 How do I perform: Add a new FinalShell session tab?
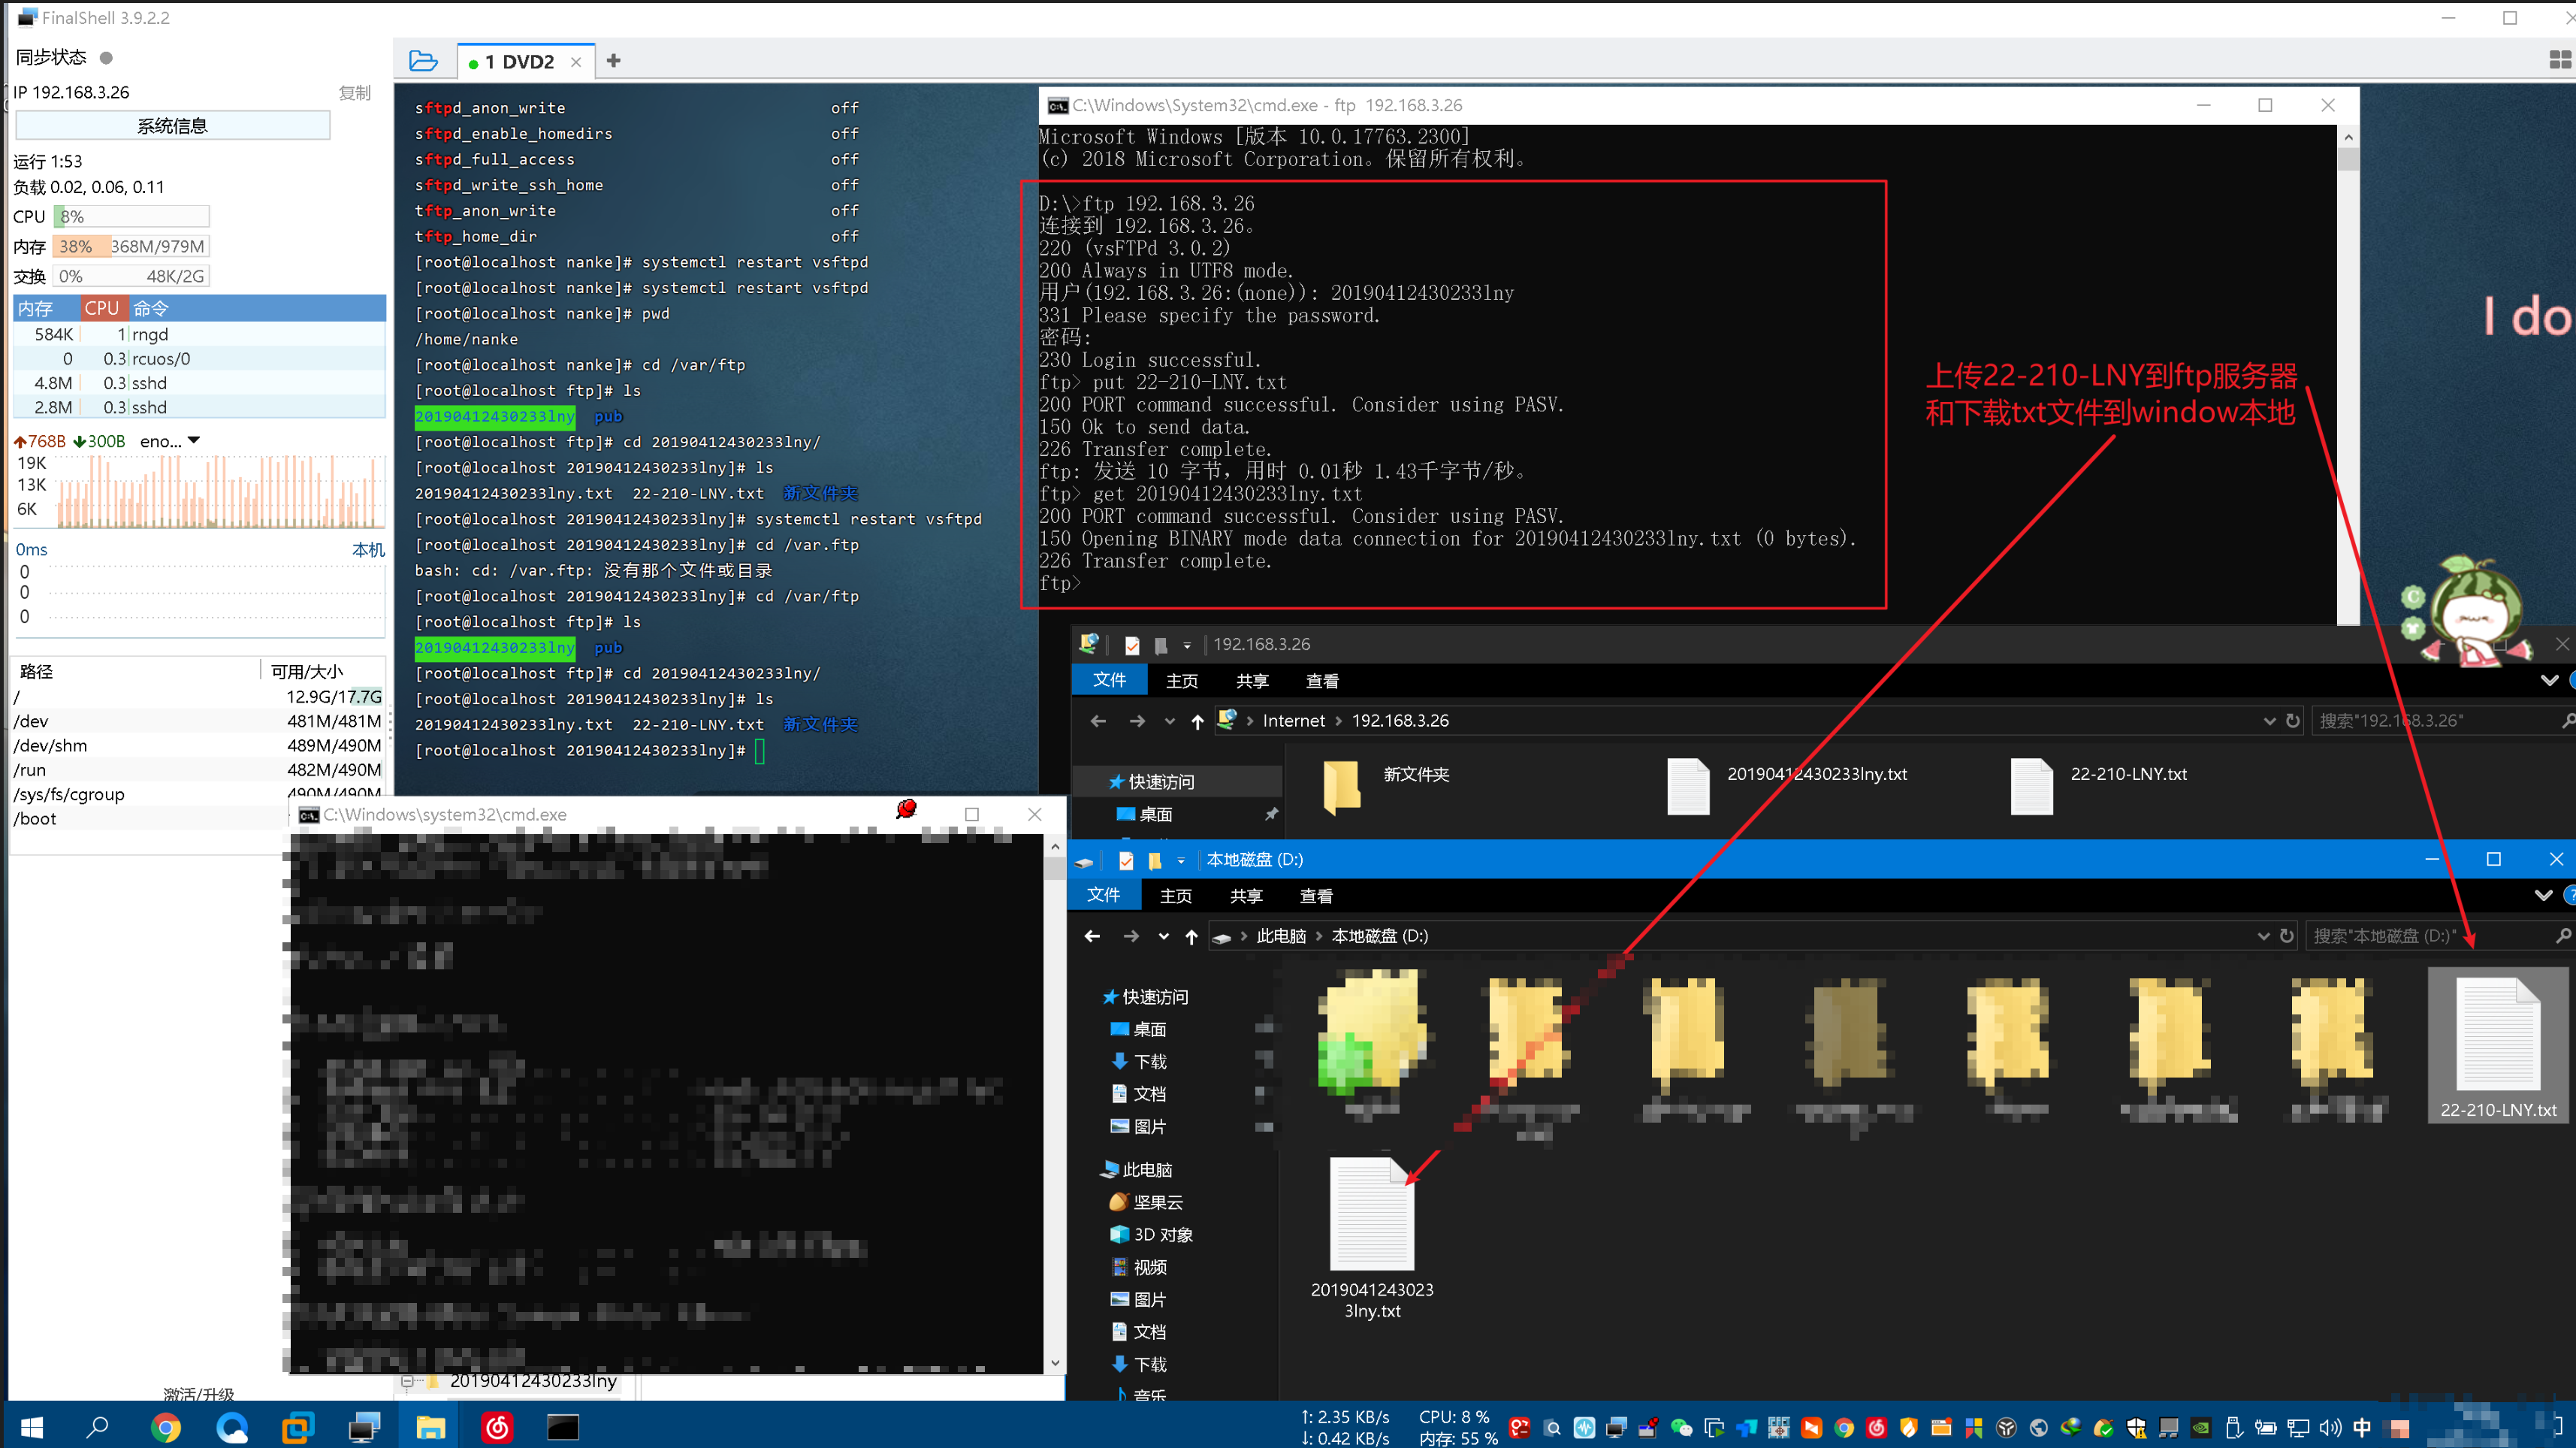tap(614, 61)
